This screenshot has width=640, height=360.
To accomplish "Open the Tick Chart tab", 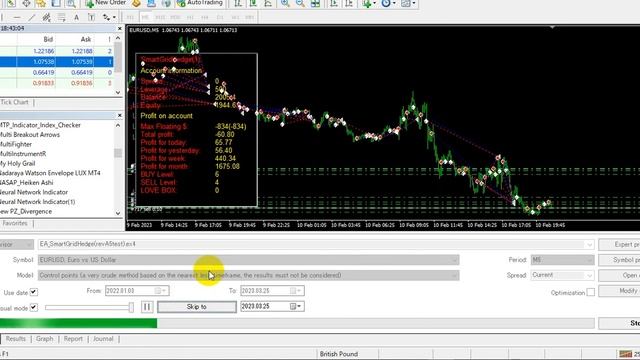I will (x=15, y=102).
